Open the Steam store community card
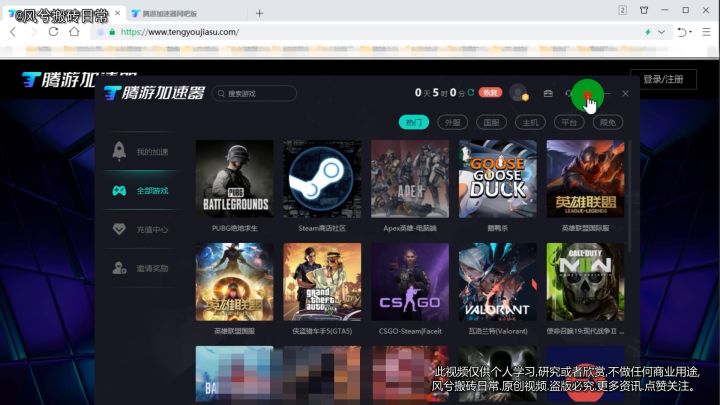The height and width of the screenshot is (405, 720). [322, 179]
